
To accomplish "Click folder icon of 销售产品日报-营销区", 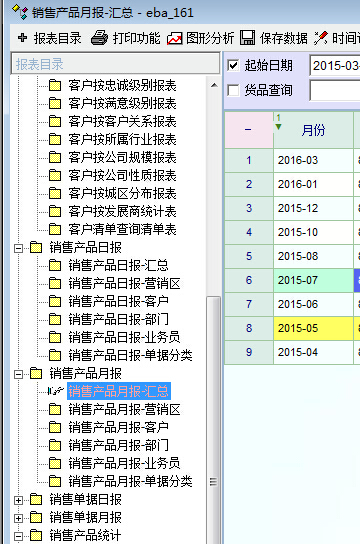I will point(55,283).
